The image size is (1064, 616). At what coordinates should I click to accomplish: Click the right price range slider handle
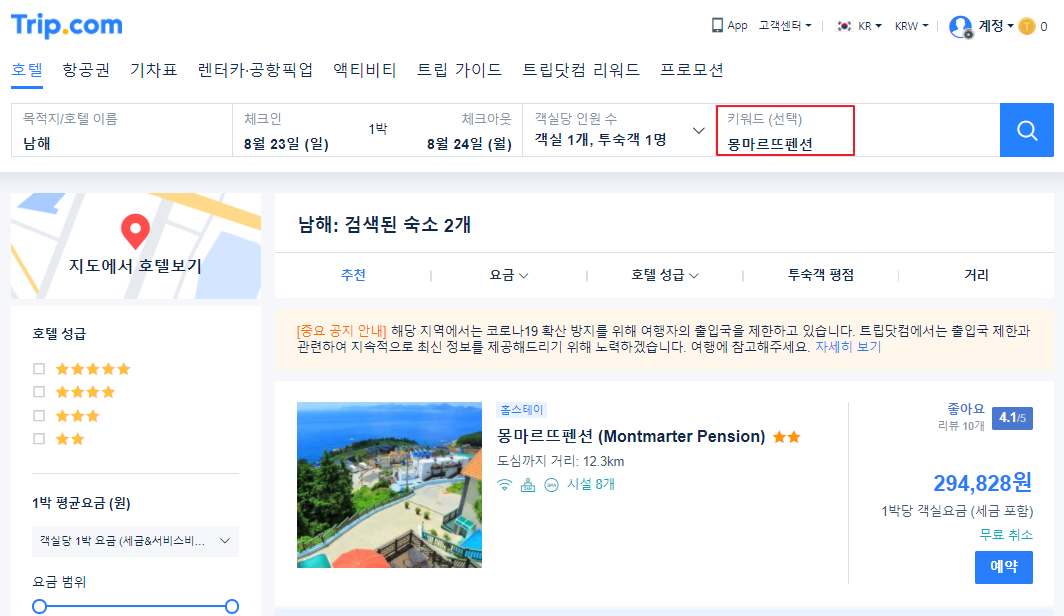tap(232, 606)
